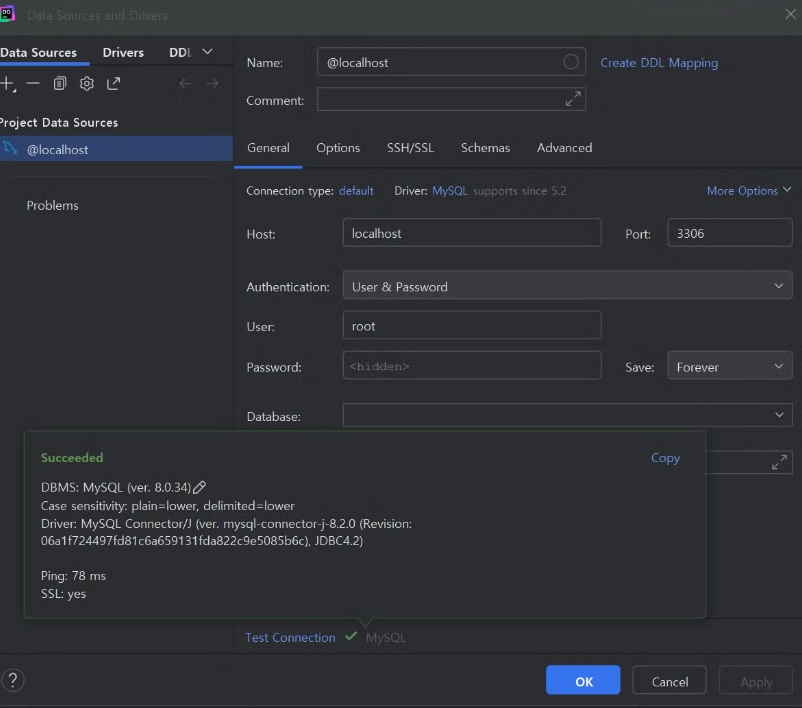802x708 pixels.
Task: Click the 'supports since 5.2' text
Action: [519, 191]
